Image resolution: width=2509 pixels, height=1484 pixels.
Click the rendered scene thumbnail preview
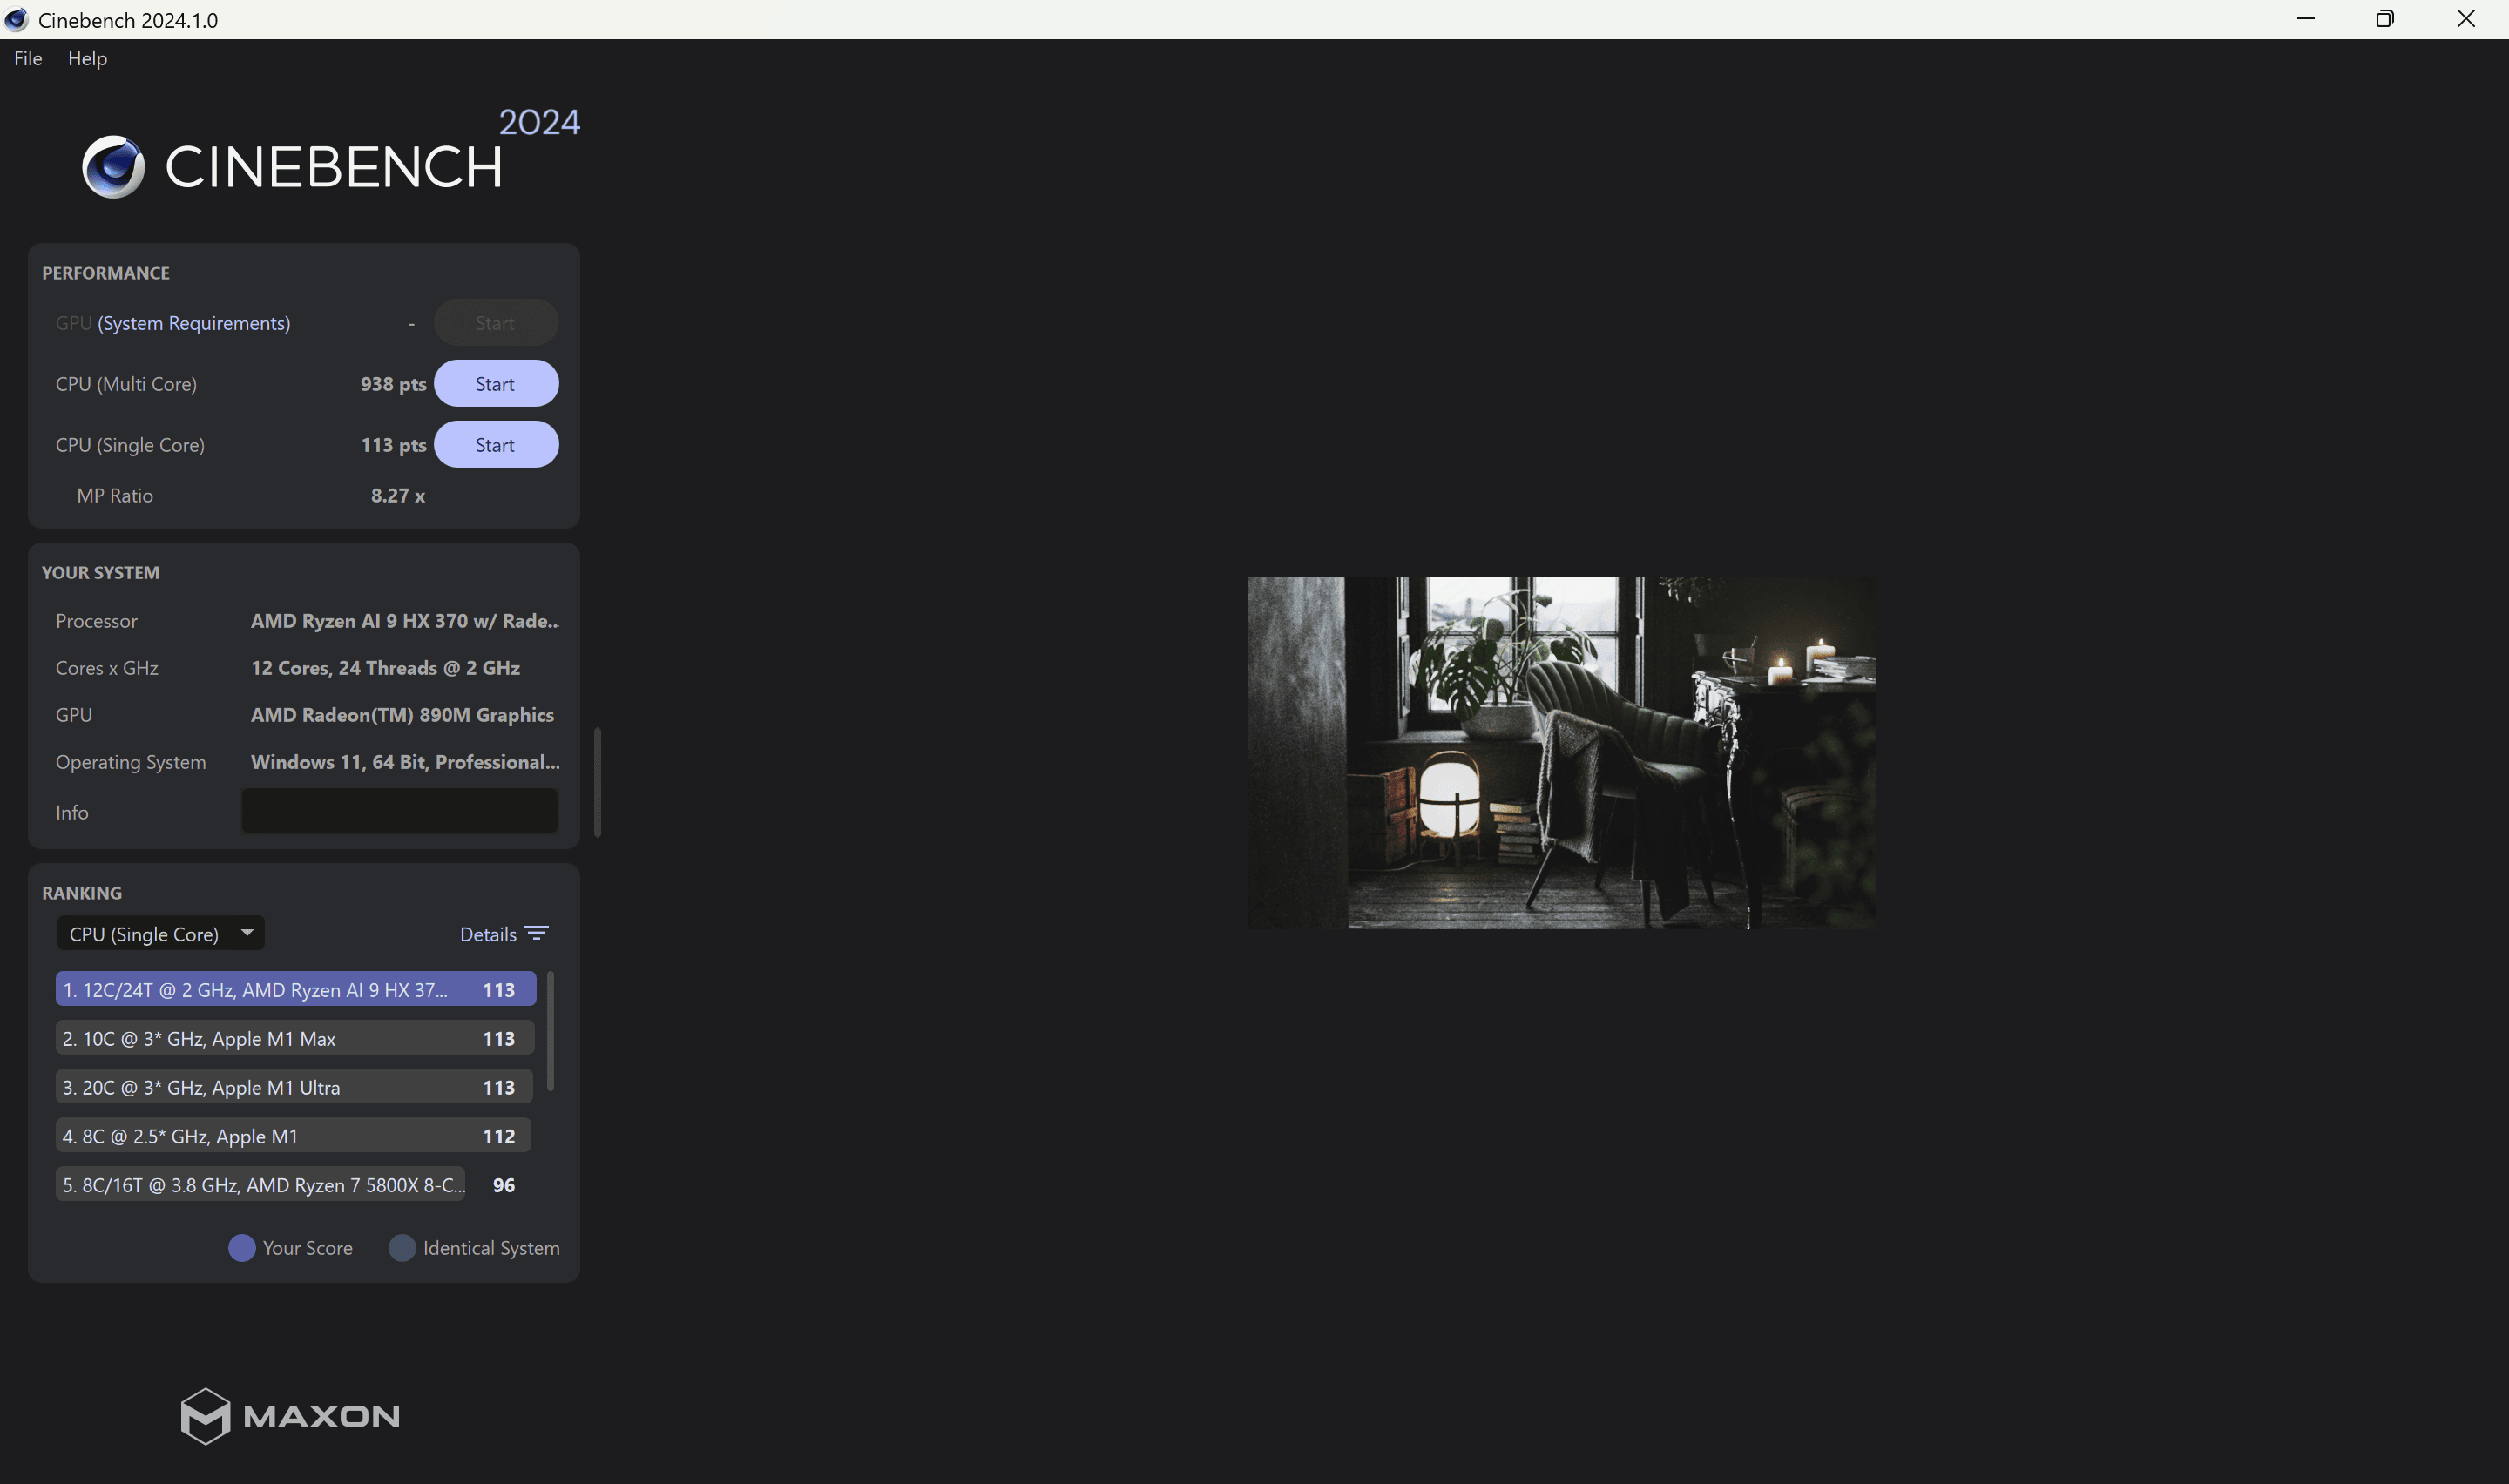1562,752
